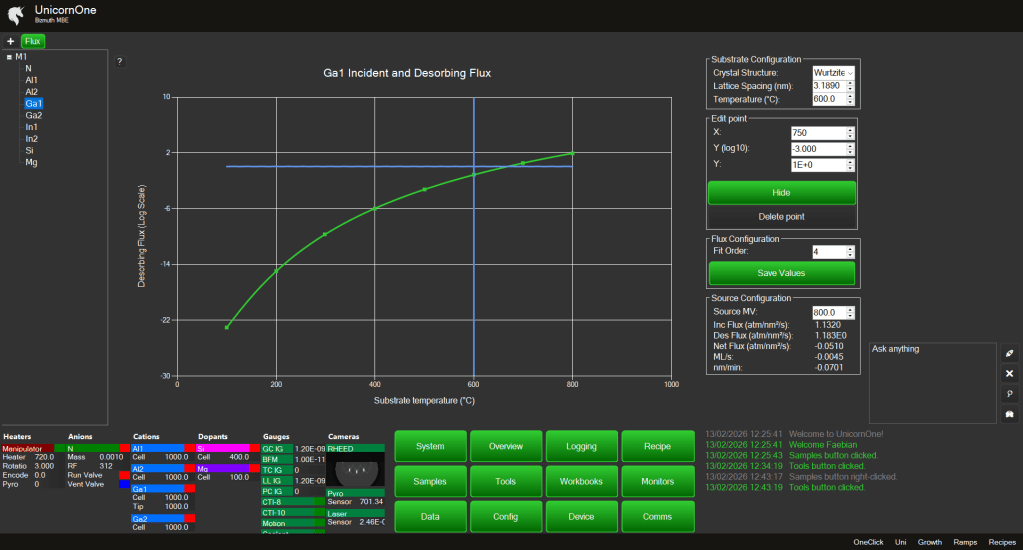
Task: Toggle the red Run Valve indicator
Action: click(124, 475)
